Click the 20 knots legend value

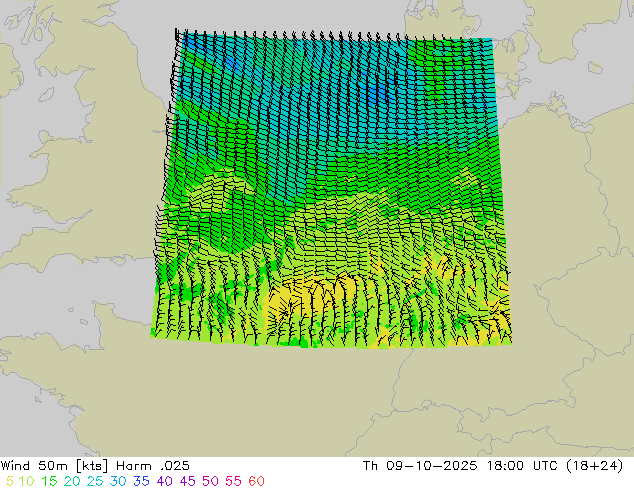(72, 481)
